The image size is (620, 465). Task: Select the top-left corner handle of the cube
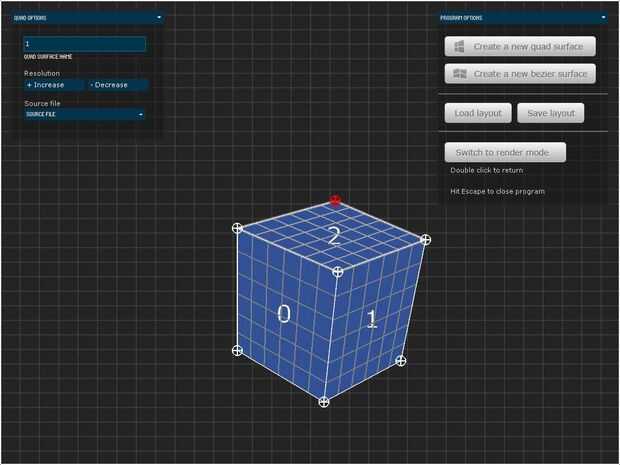237,228
